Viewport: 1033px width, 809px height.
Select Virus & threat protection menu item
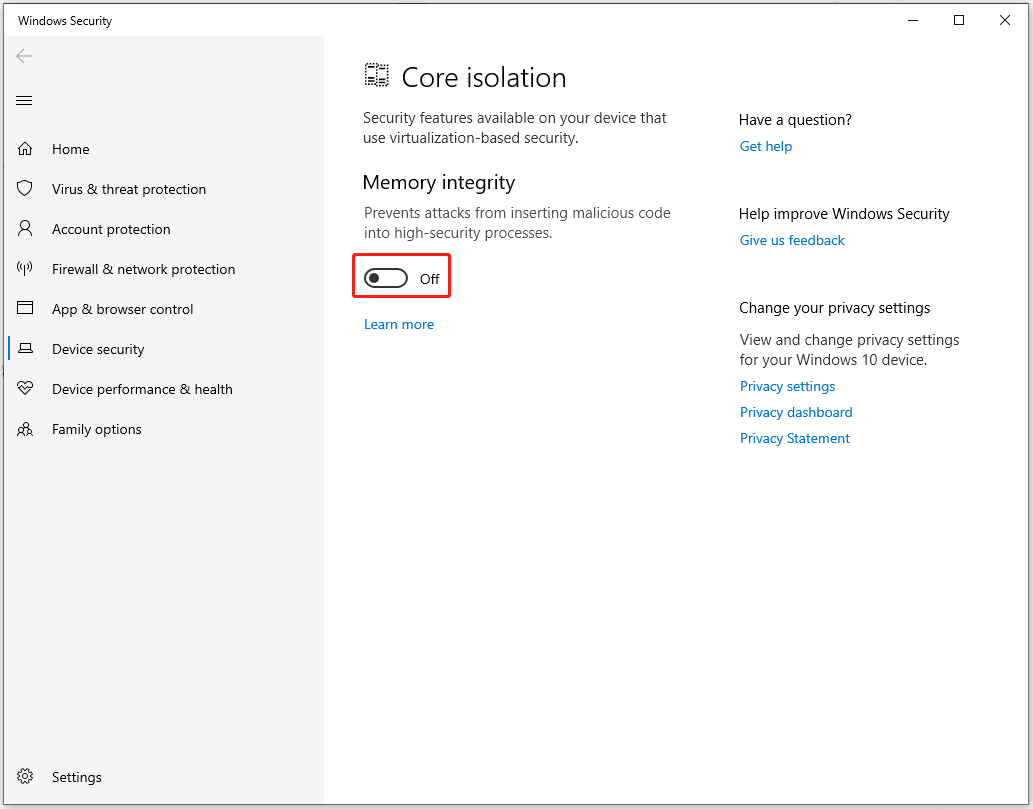tap(128, 189)
